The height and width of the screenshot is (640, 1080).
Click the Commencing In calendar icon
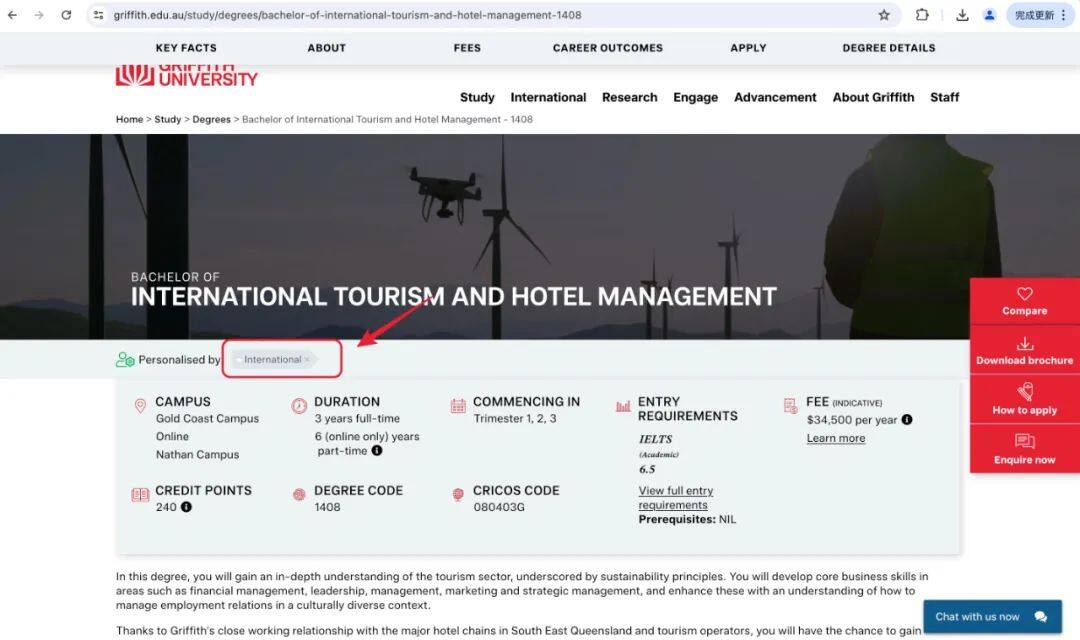pyautogui.click(x=458, y=406)
